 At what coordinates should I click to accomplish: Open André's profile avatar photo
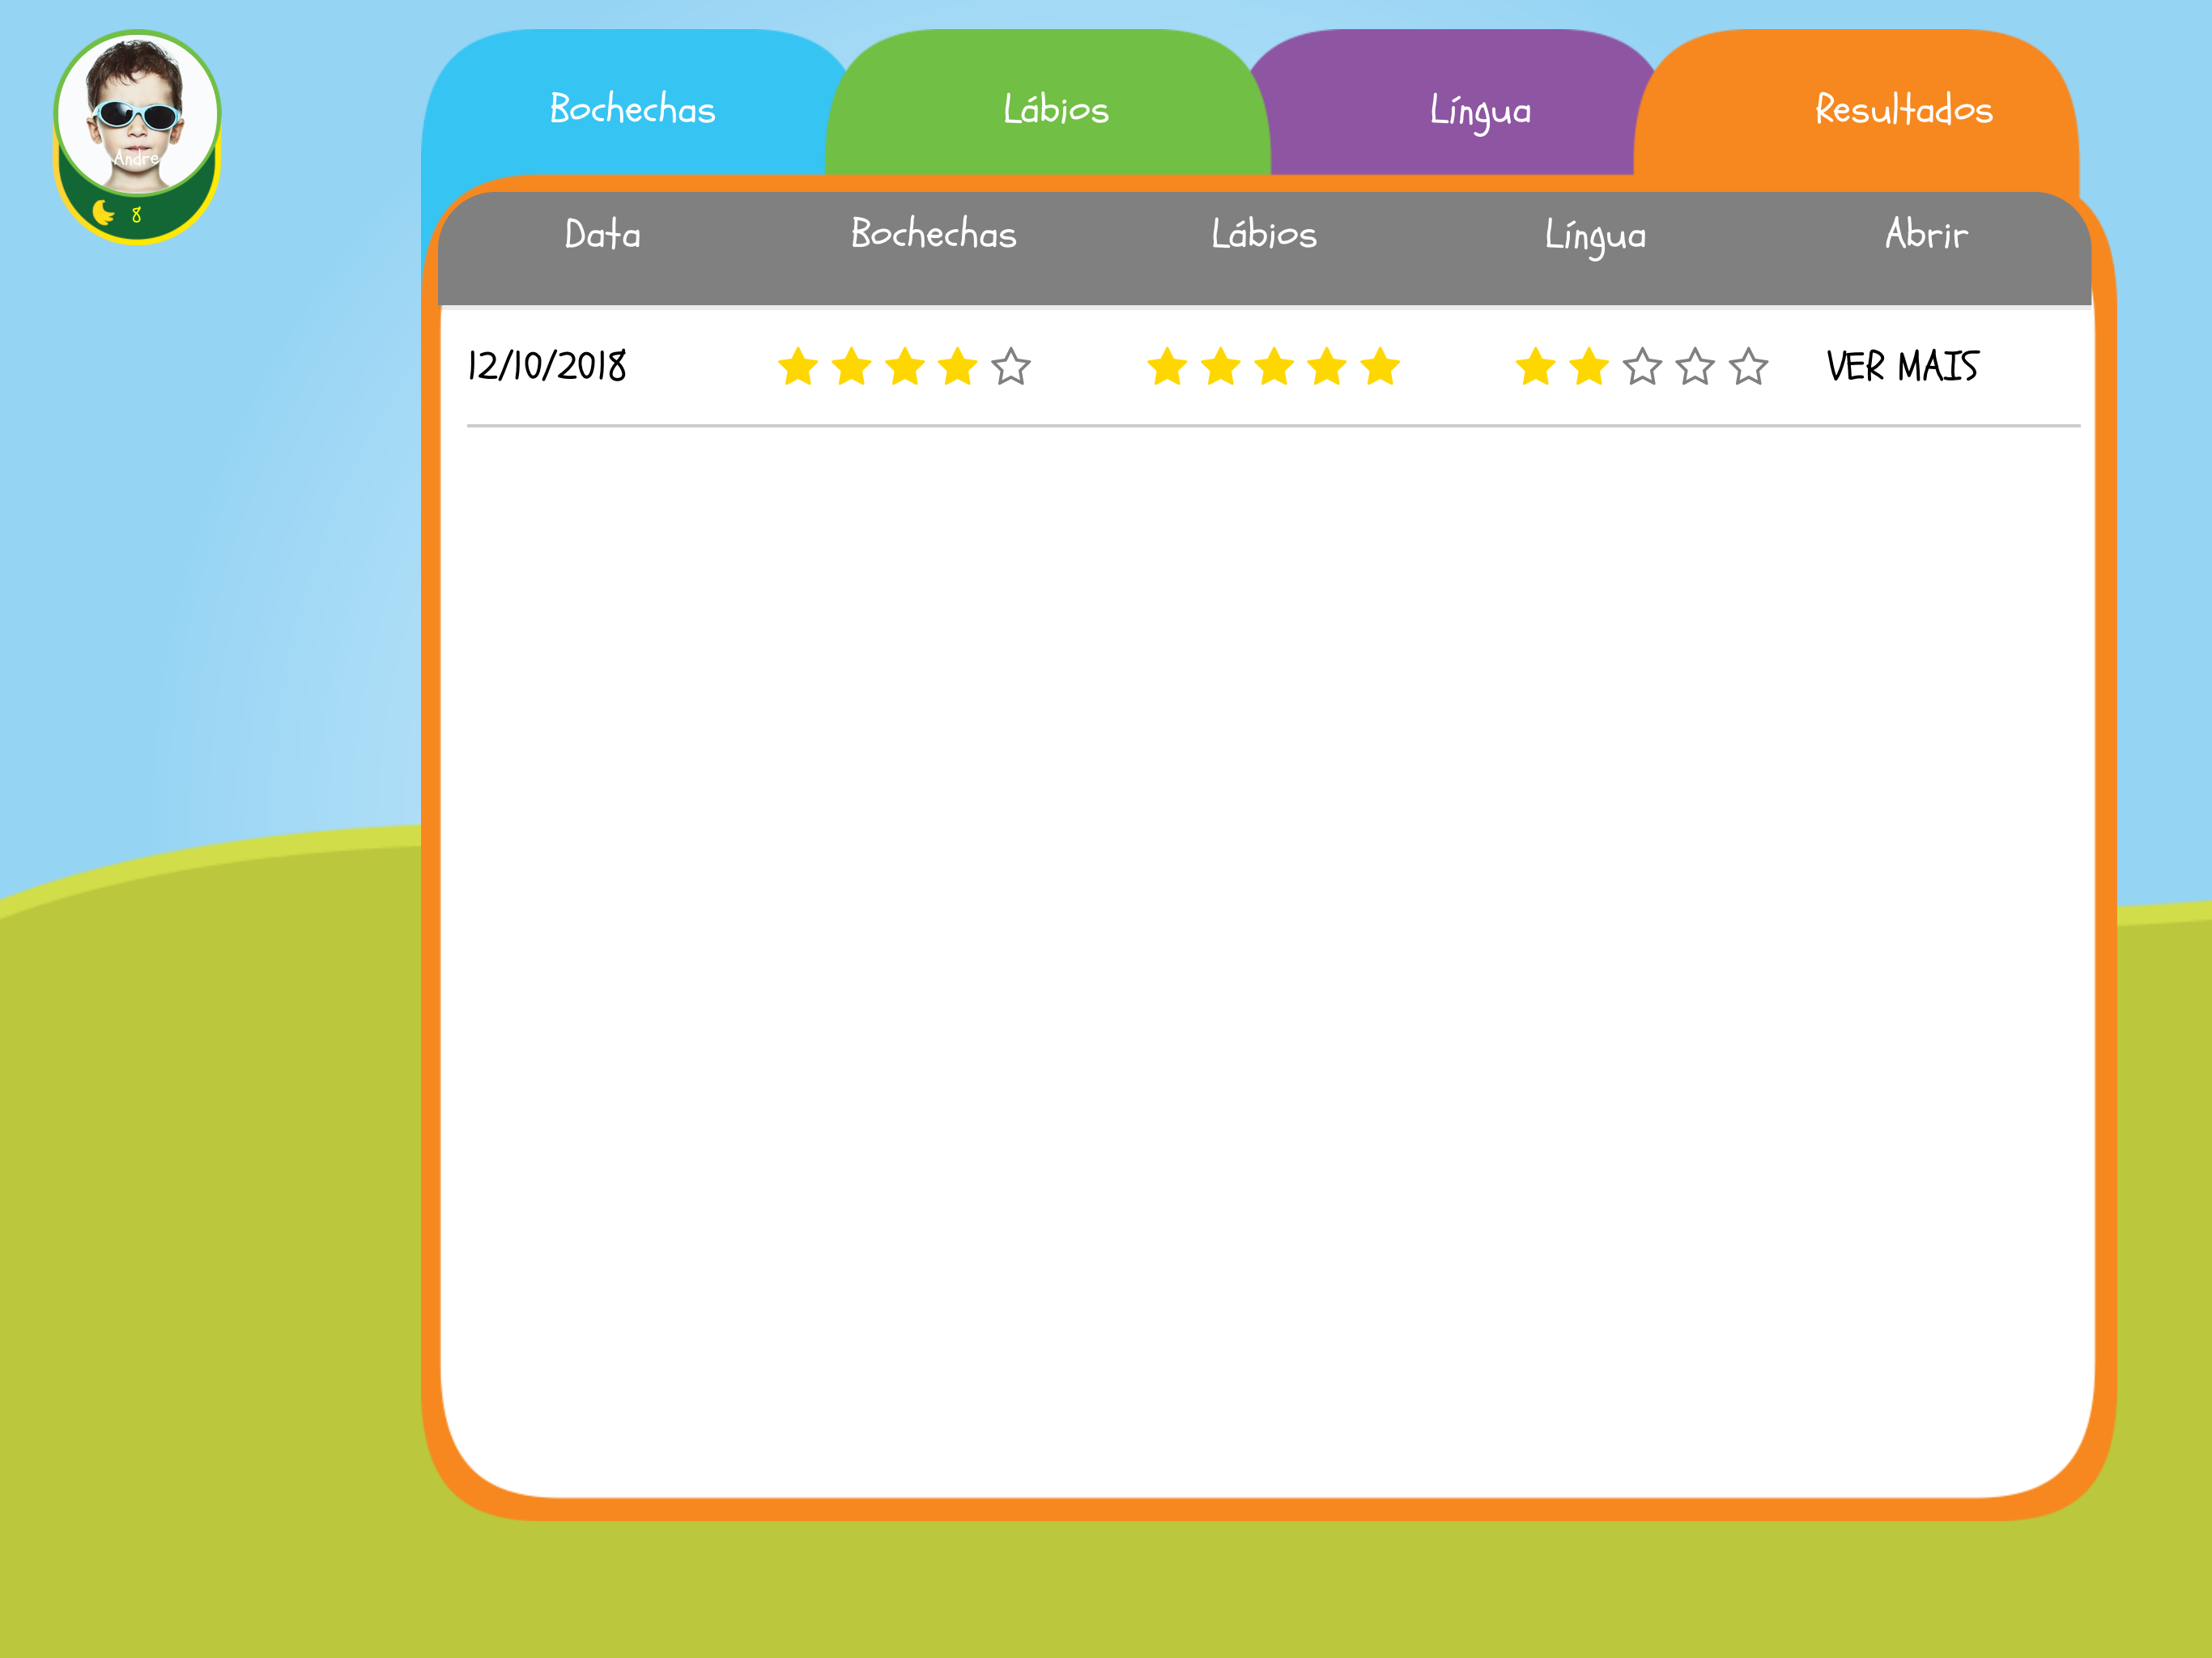[137, 113]
